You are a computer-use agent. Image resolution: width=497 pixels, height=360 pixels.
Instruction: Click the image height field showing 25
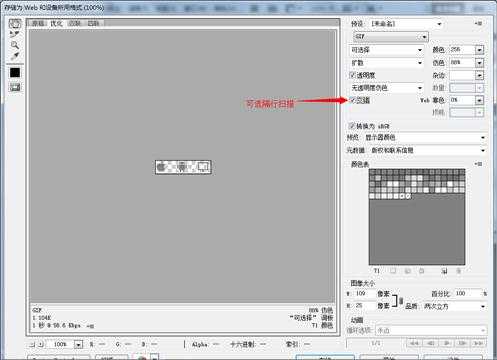tap(363, 305)
